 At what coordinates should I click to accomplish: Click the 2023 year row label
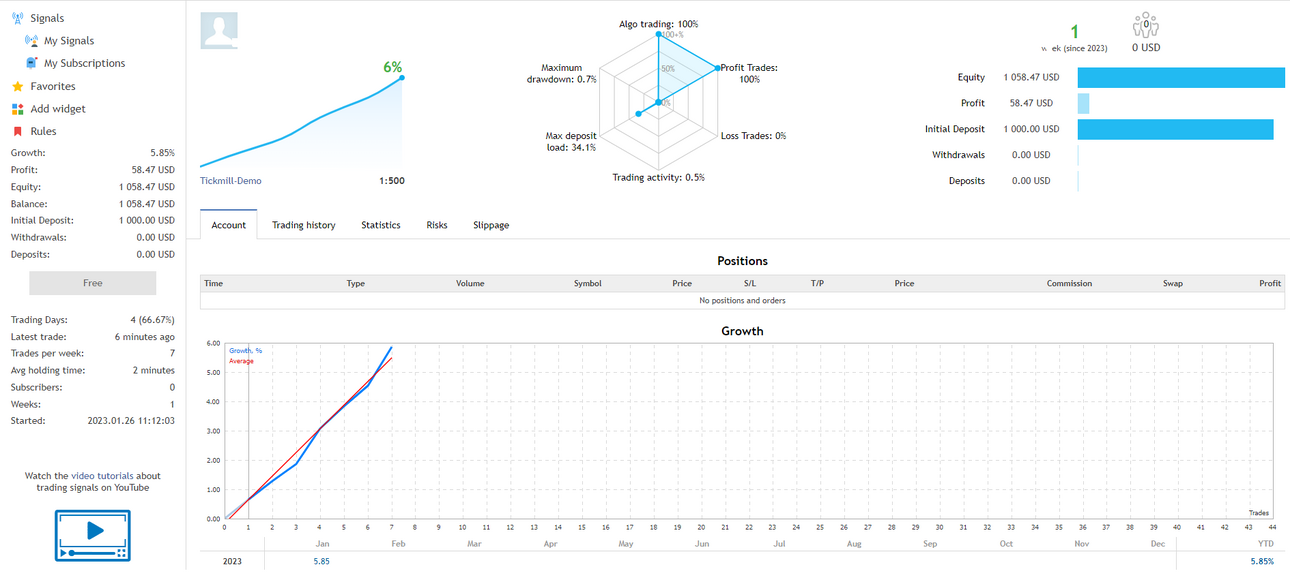232,562
